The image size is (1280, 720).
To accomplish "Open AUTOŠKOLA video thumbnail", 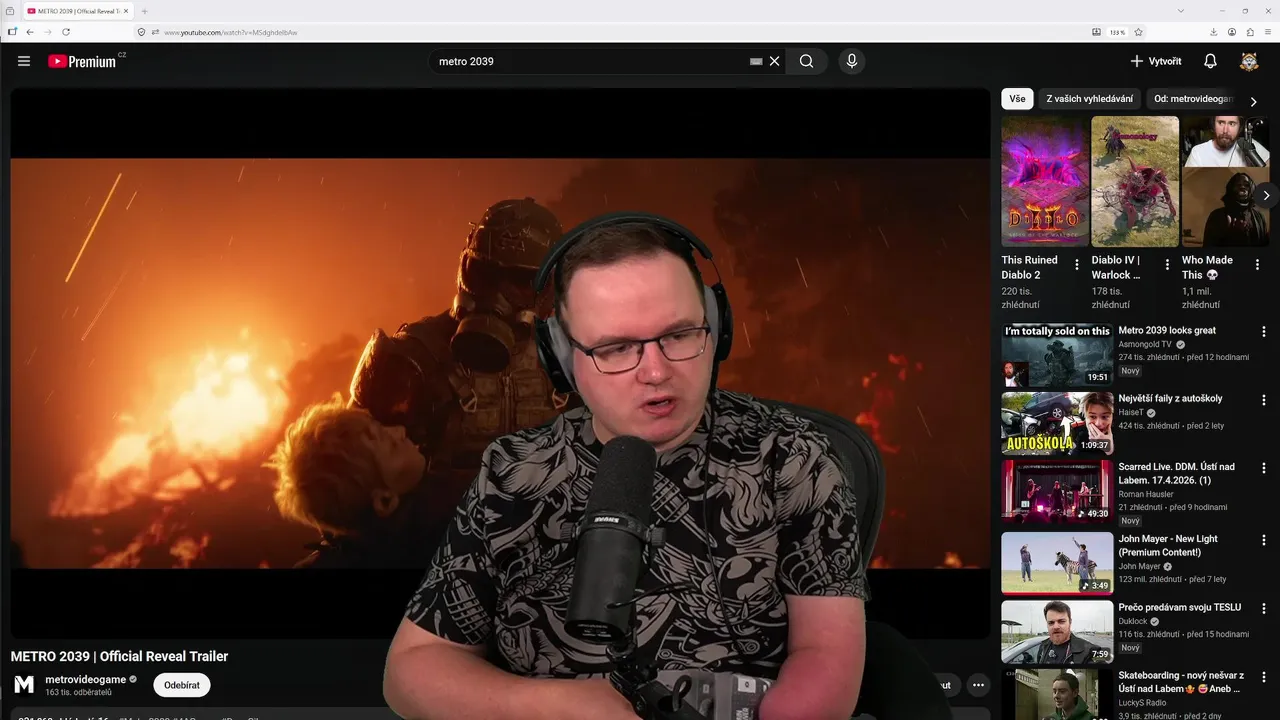I will tap(1057, 423).
